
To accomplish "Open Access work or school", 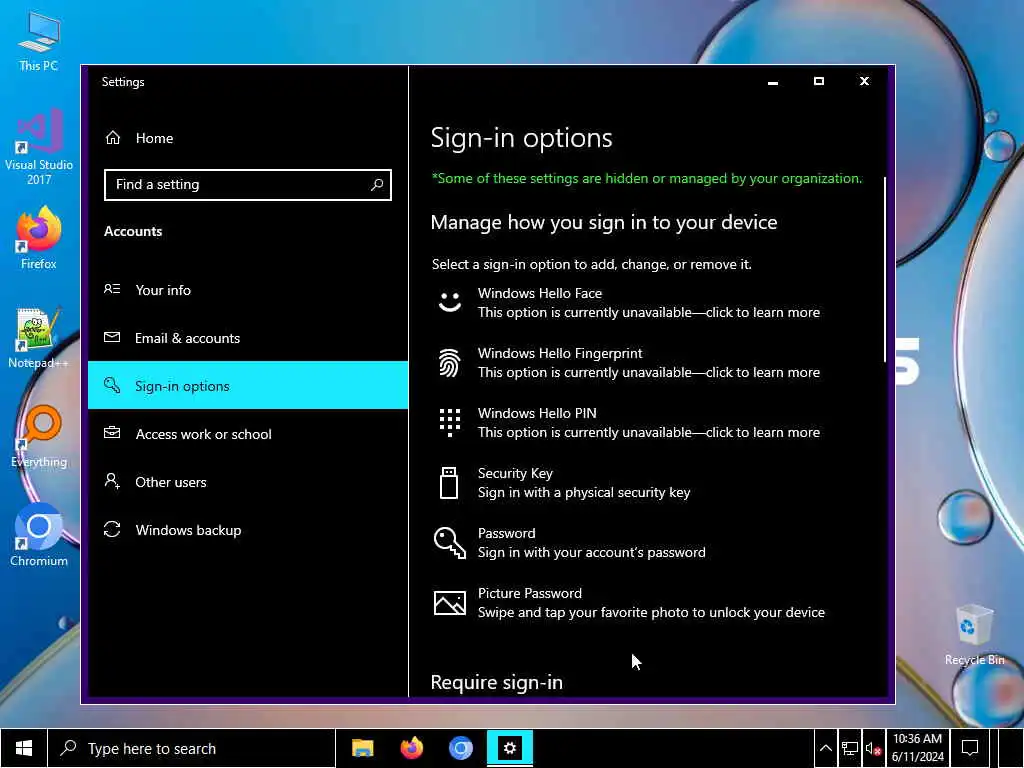I will pyautogui.click(x=248, y=434).
